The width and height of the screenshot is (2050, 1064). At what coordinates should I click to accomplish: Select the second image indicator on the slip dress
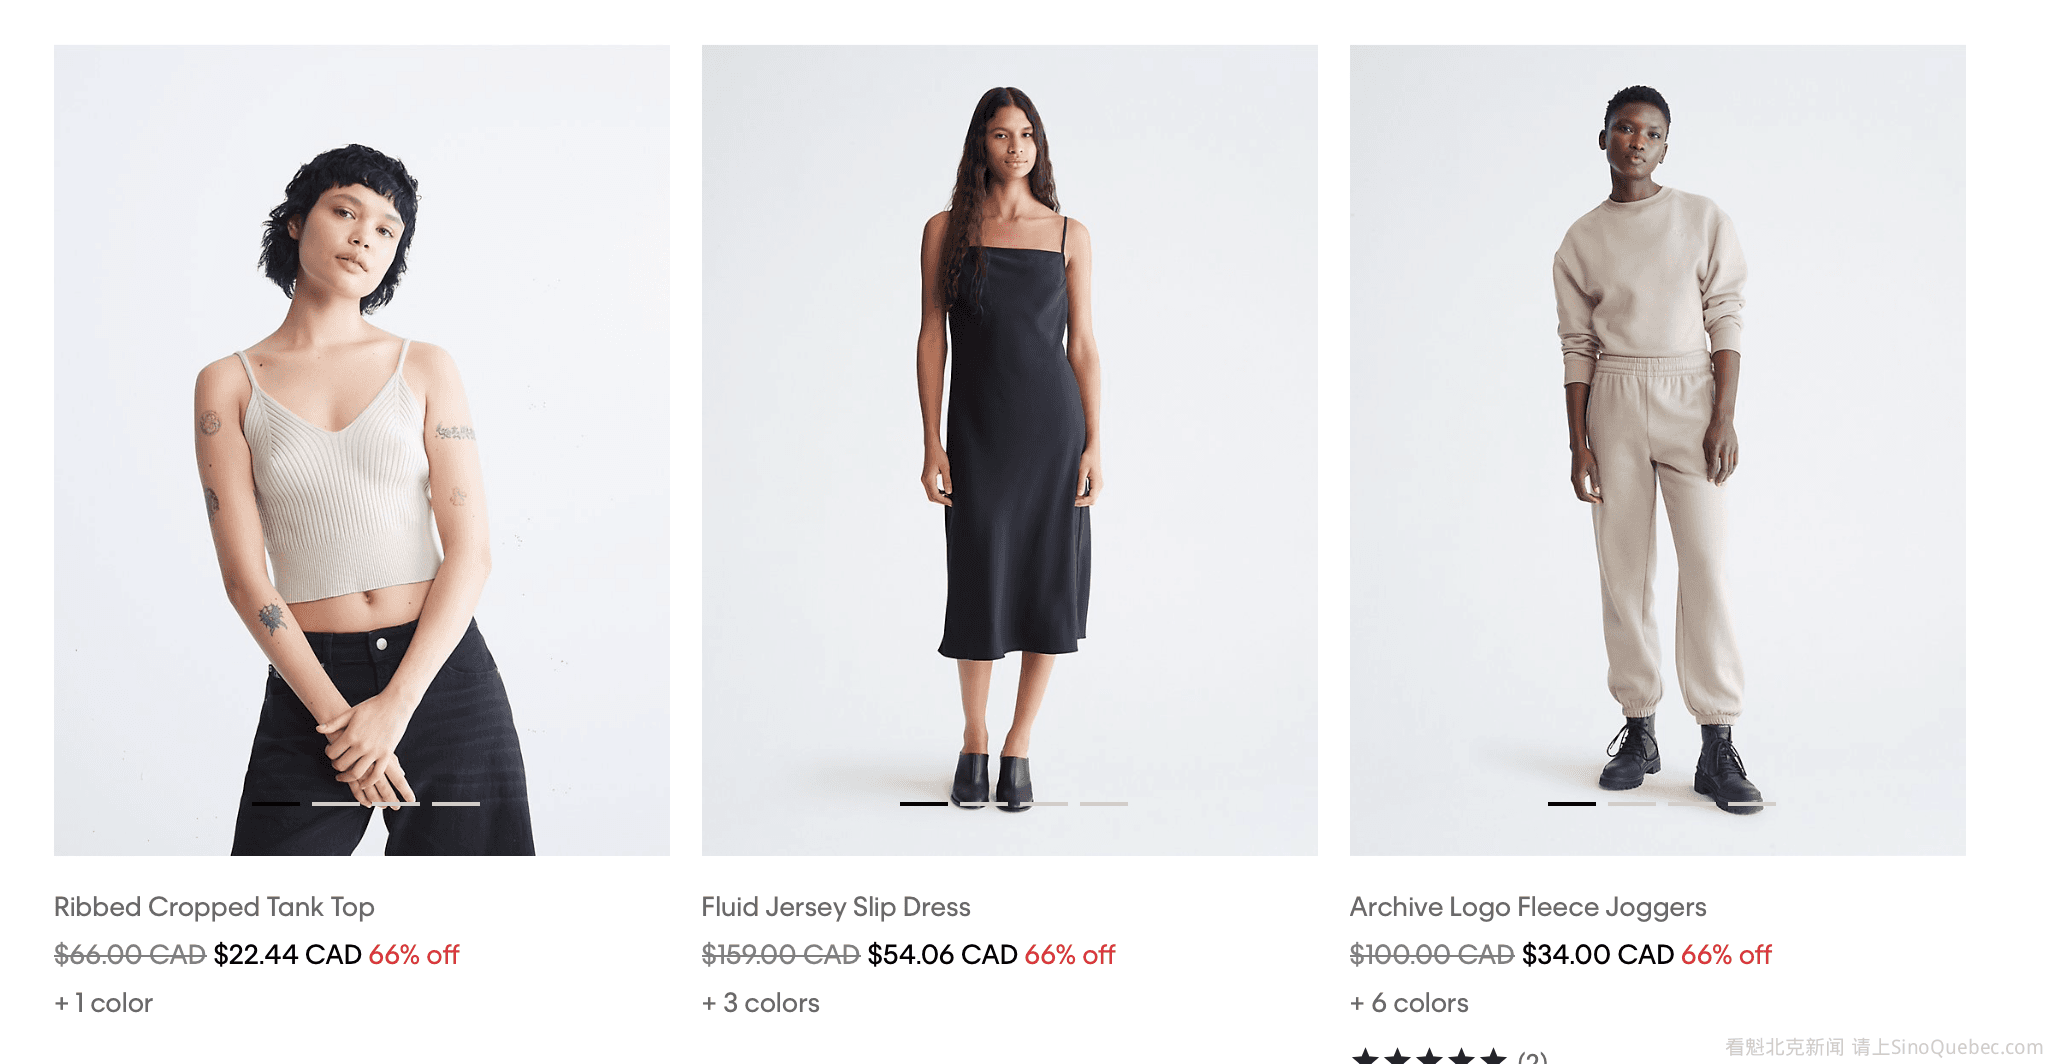[984, 803]
